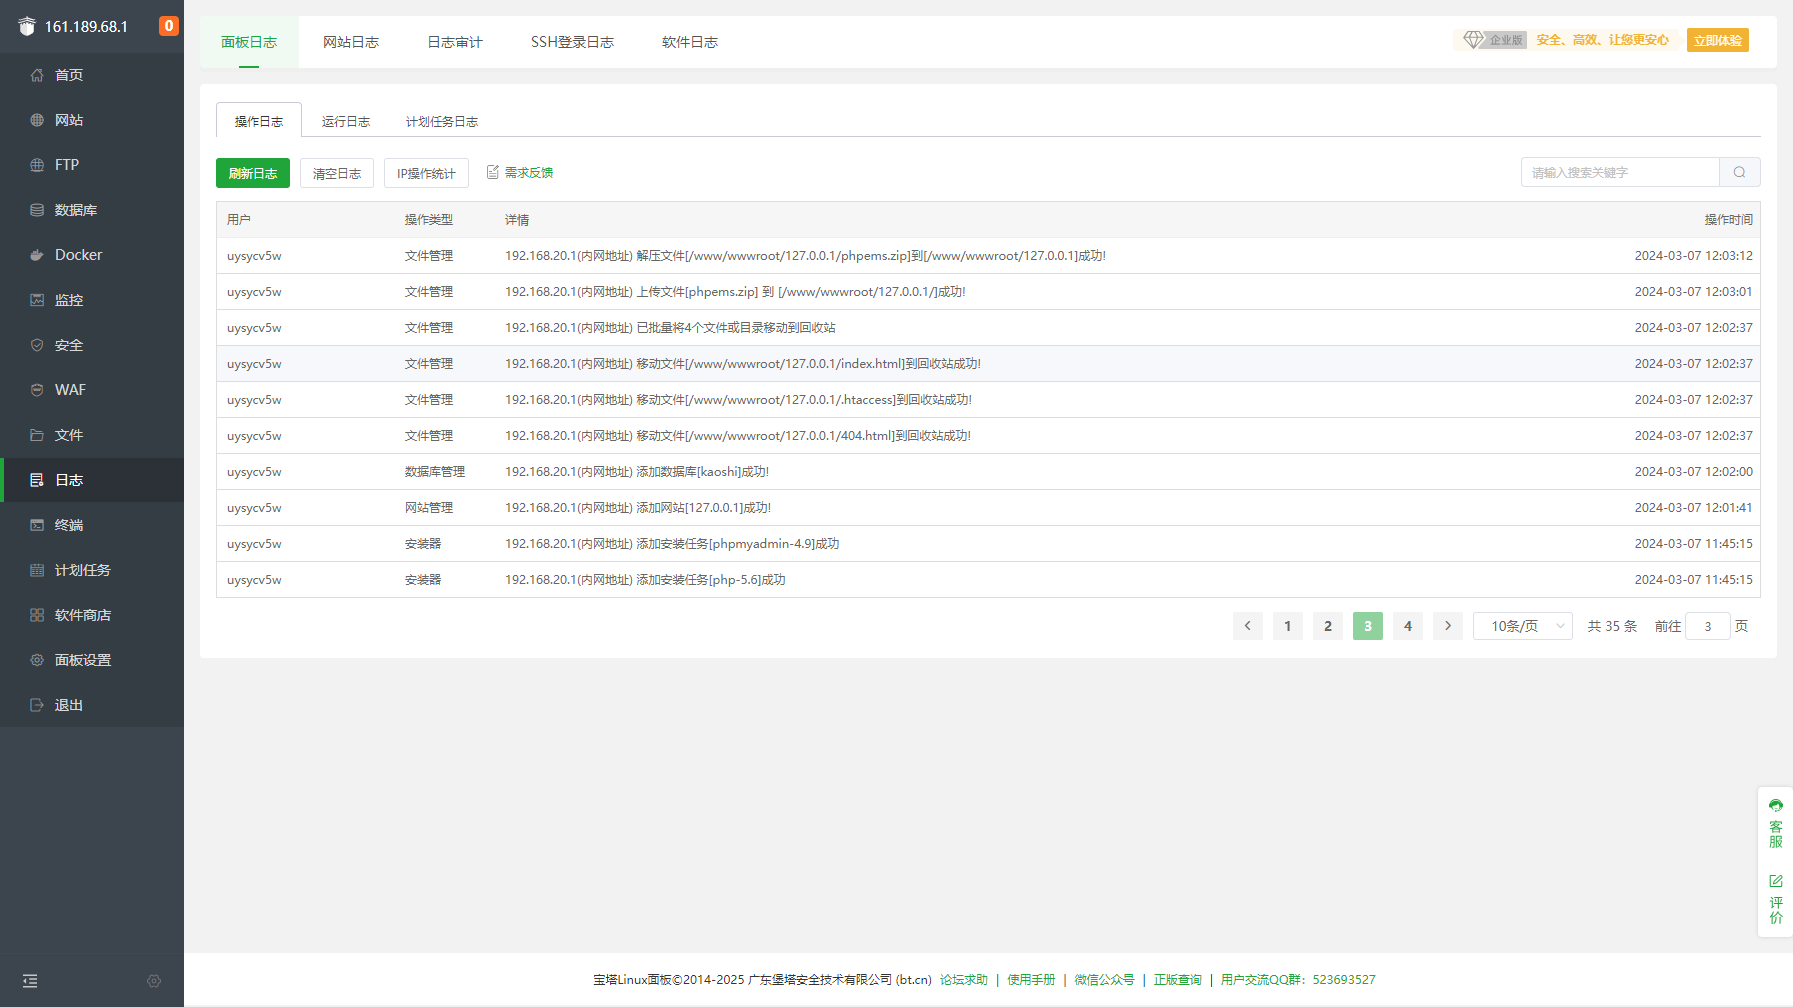
Task: Switch to 网站日志 tab
Action: pyautogui.click(x=351, y=42)
